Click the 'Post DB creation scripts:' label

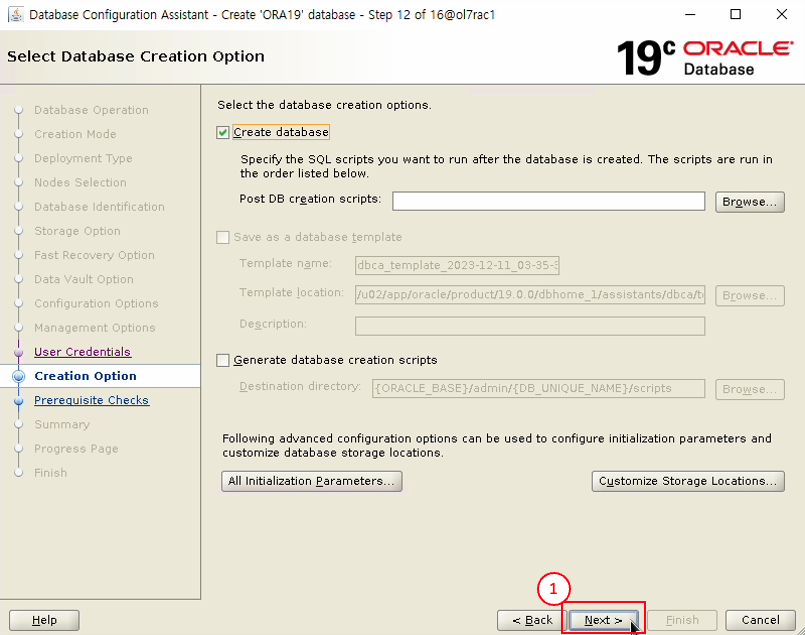tap(310, 199)
